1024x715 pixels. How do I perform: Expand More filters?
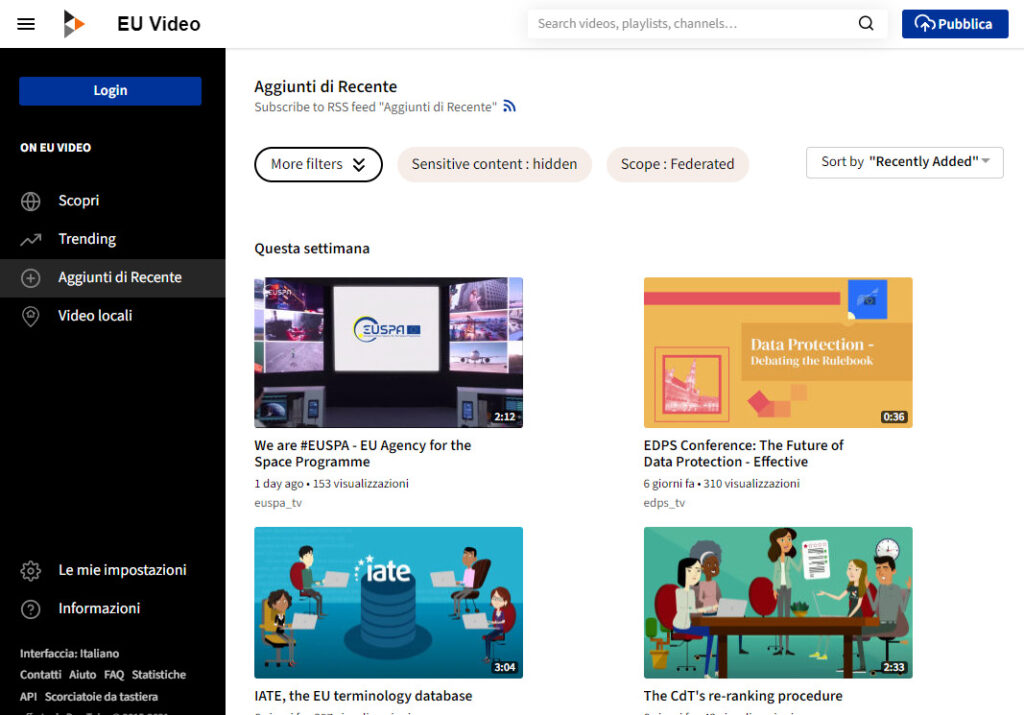(318, 164)
